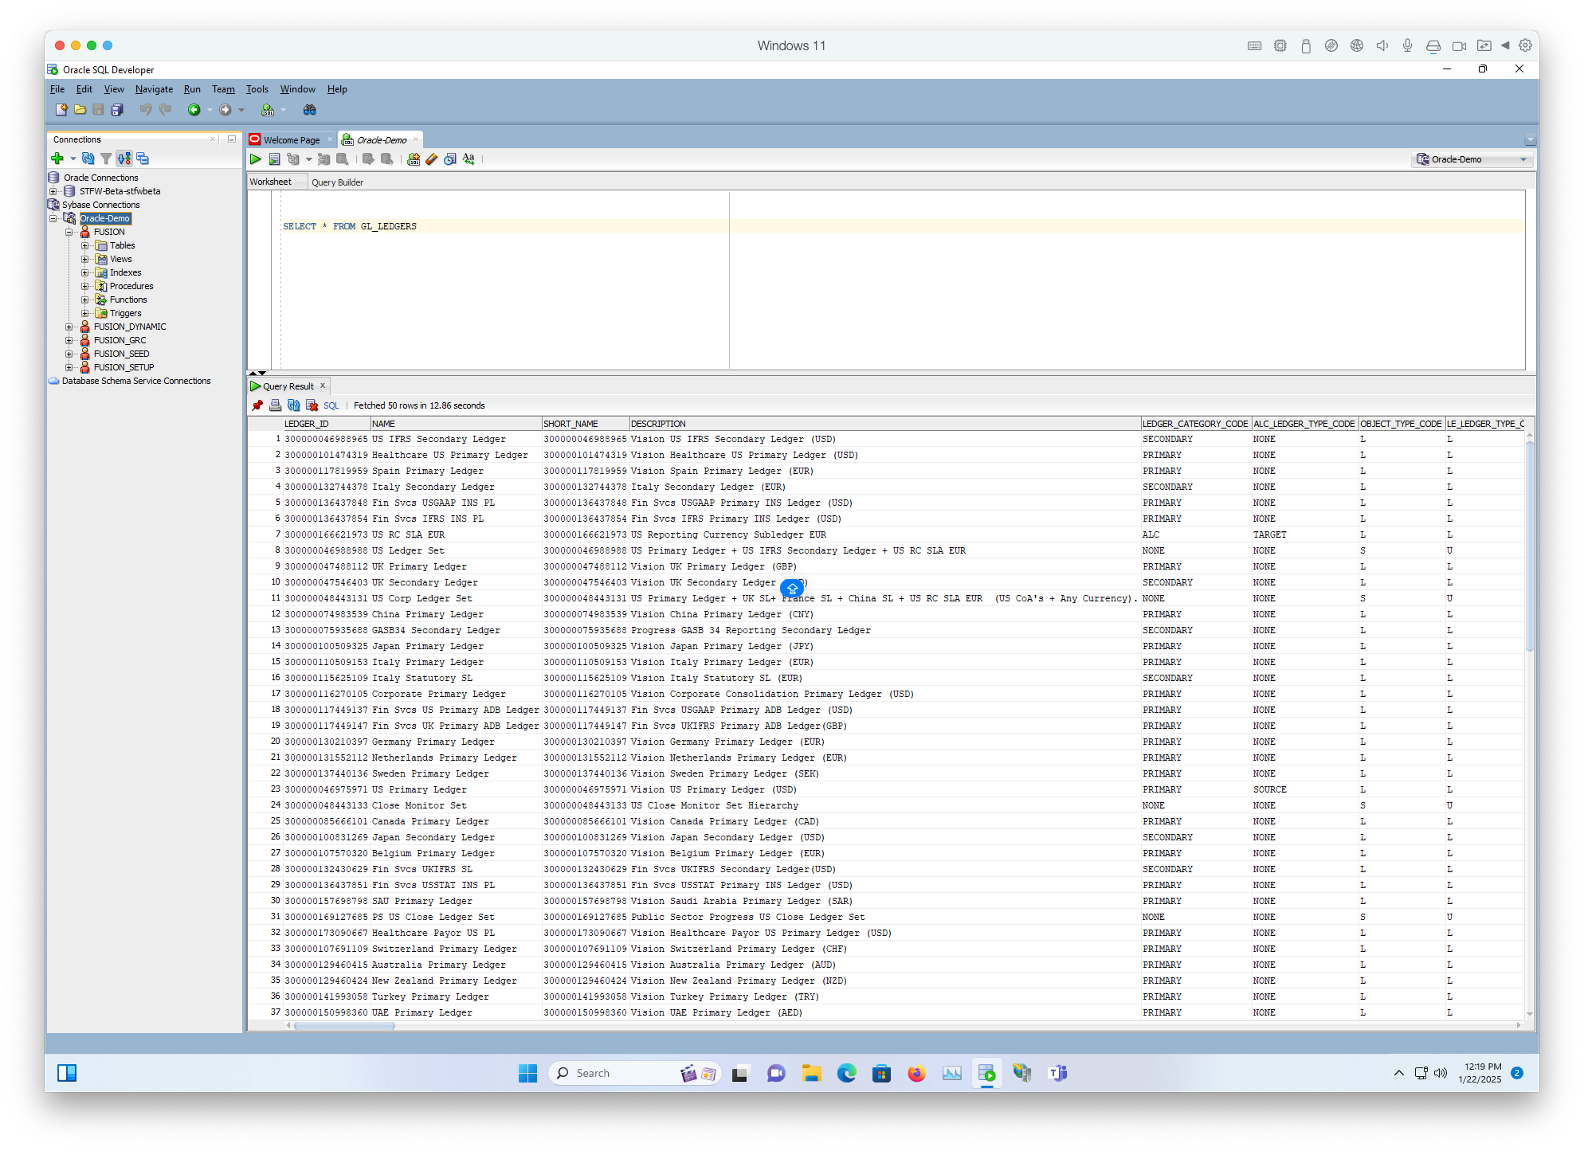Click the Clear eraser icon in the worksheet toolbar
This screenshot has width=1584, height=1151.
point(432,159)
